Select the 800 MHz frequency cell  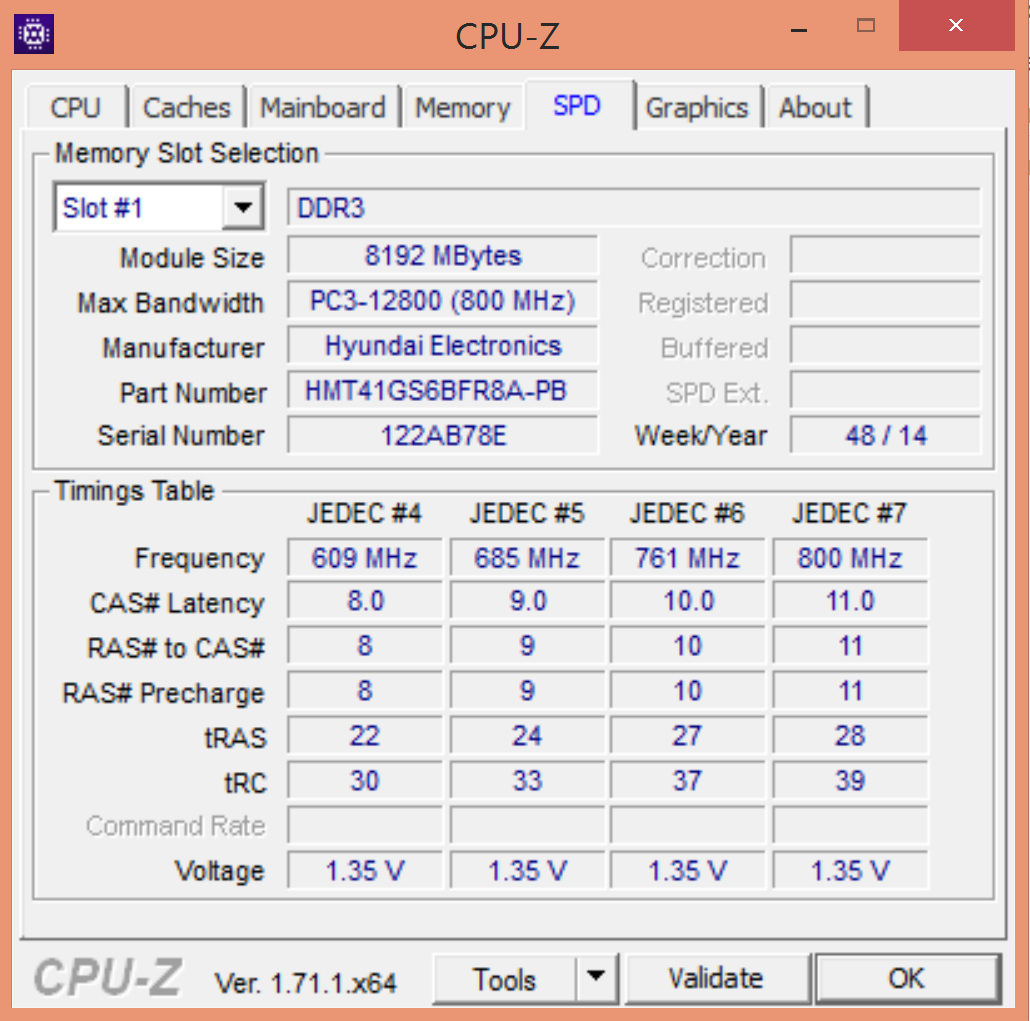click(850, 558)
